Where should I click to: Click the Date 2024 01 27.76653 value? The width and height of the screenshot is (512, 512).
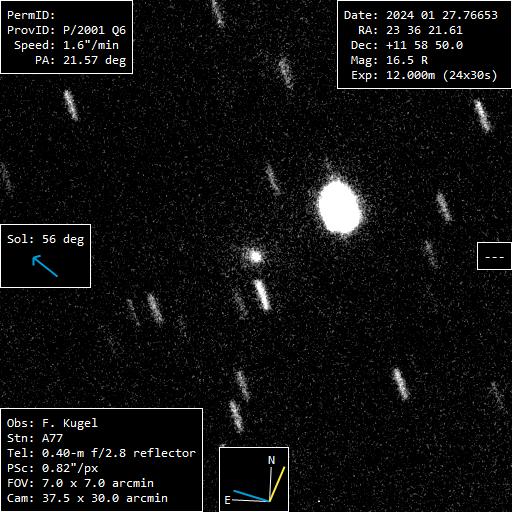point(442,15)
